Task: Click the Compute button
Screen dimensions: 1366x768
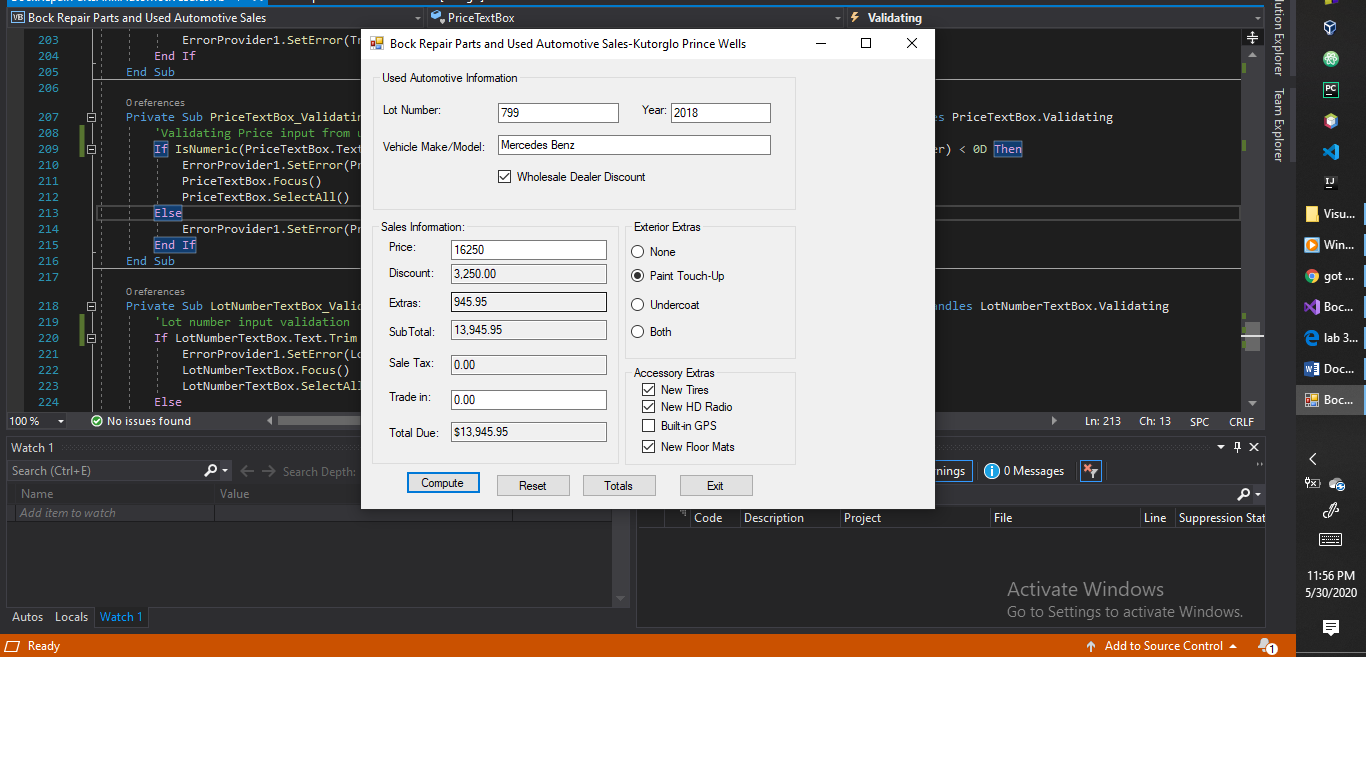Action: 443,483
